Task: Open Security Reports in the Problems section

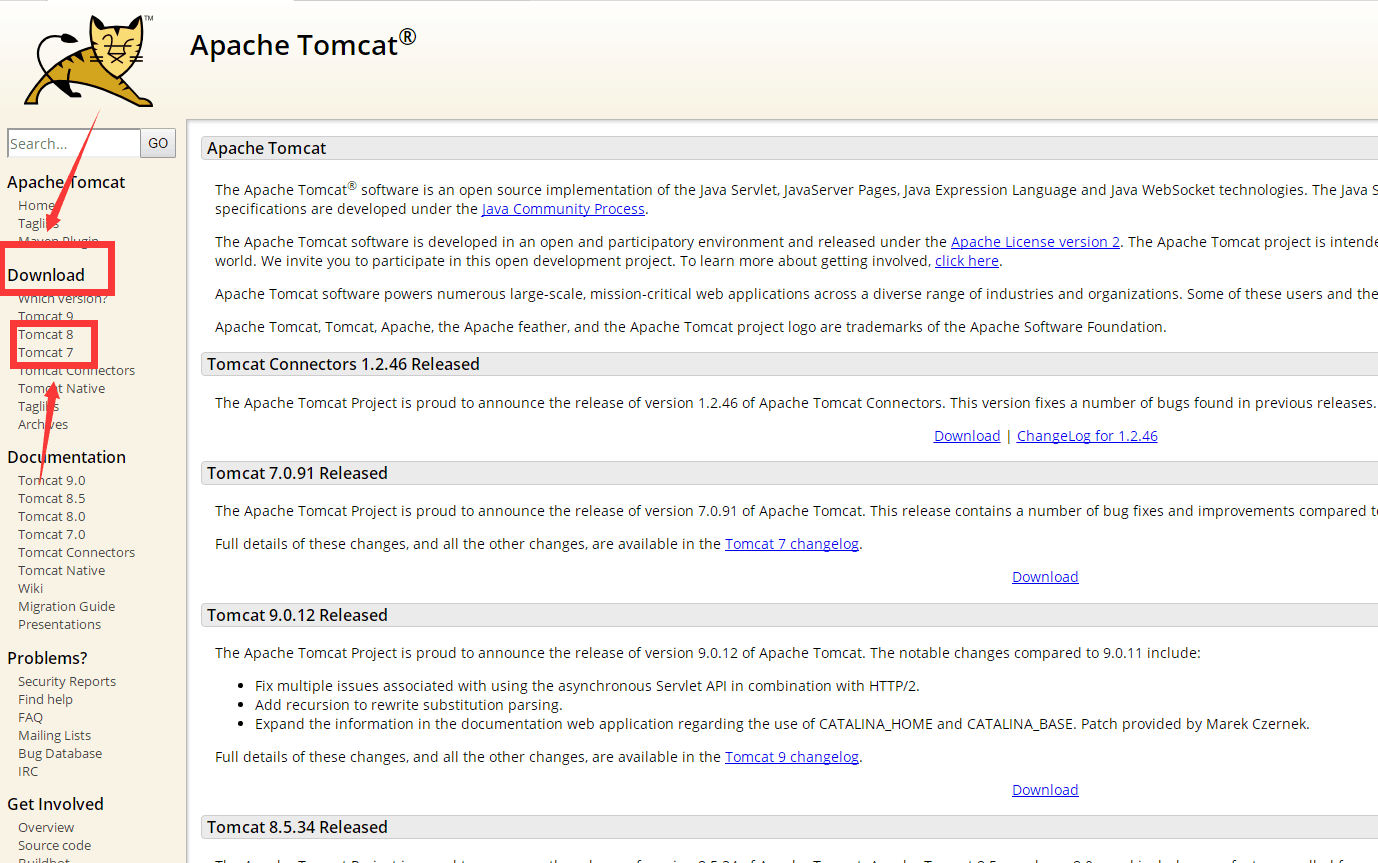Action: [67, 681]
